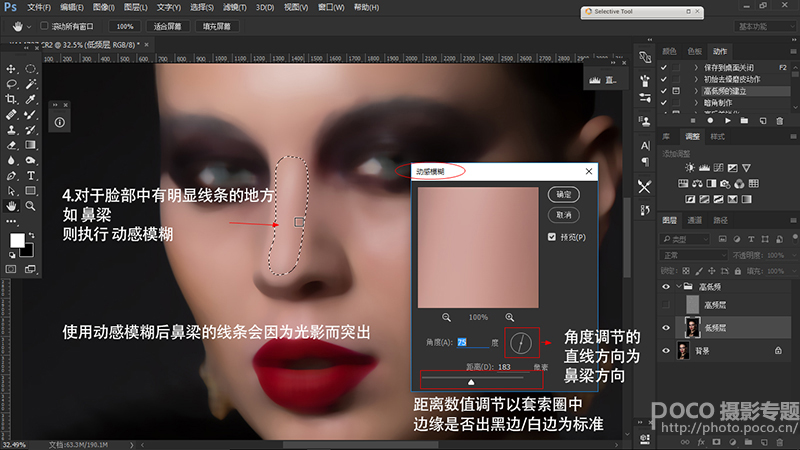
Task: Select the Zoom tool in toolbar
Action: coord(31,205)
